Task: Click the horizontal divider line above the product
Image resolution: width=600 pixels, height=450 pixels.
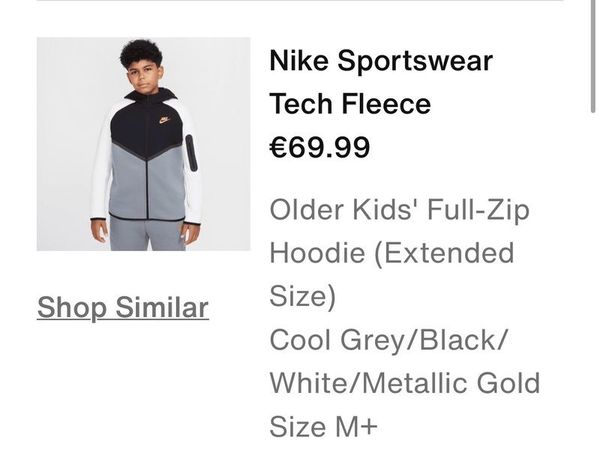Action: pos(300,2)
